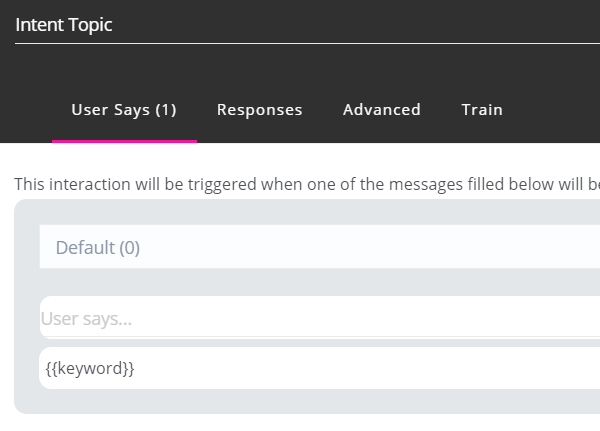Open the Advanced tab

tap(381, 110)
